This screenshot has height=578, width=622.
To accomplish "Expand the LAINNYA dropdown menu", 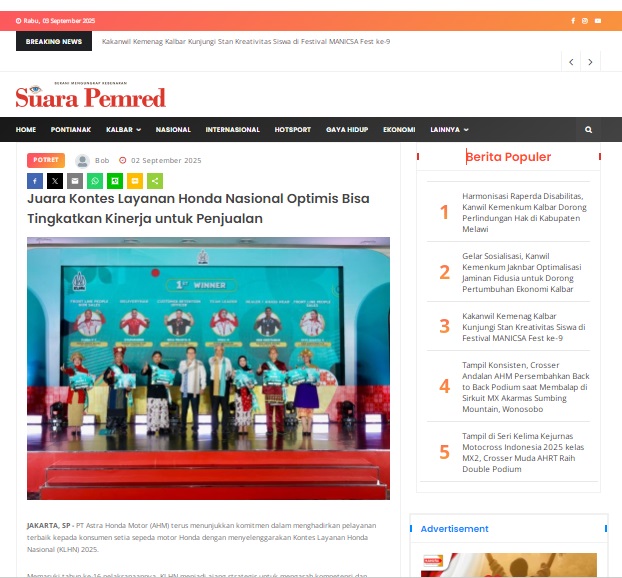I will [449, 130].
